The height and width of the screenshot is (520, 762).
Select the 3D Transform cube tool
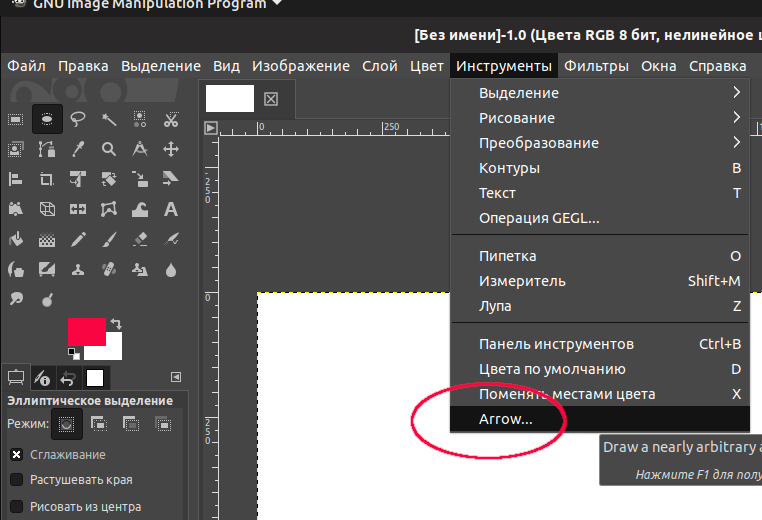tap(47, 209)
